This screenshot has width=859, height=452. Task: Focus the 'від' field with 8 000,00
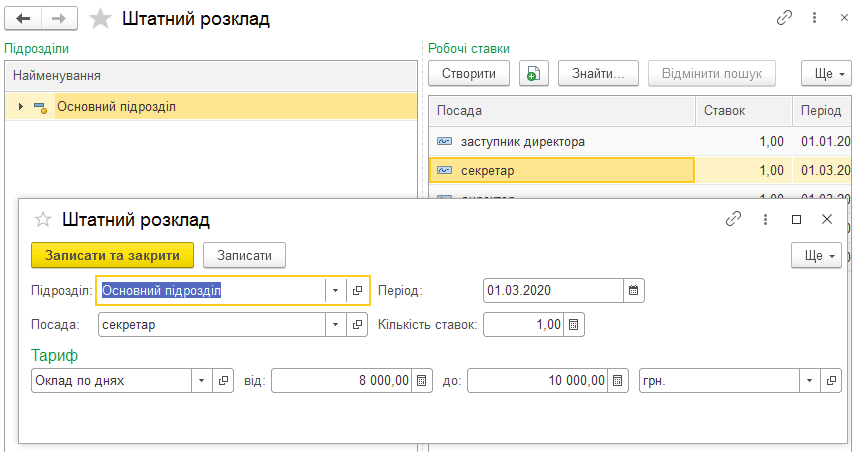coord(341,380)
